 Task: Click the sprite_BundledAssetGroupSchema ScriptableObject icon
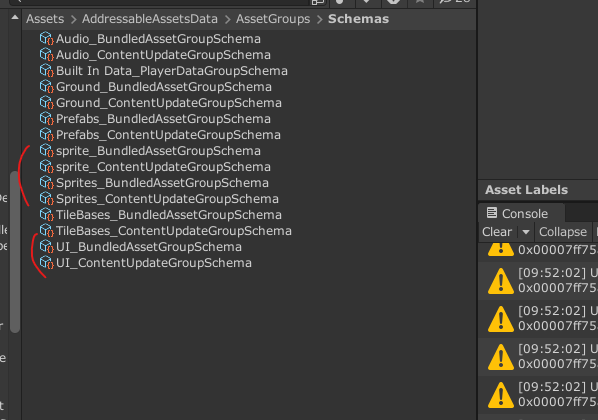(47, 151)
